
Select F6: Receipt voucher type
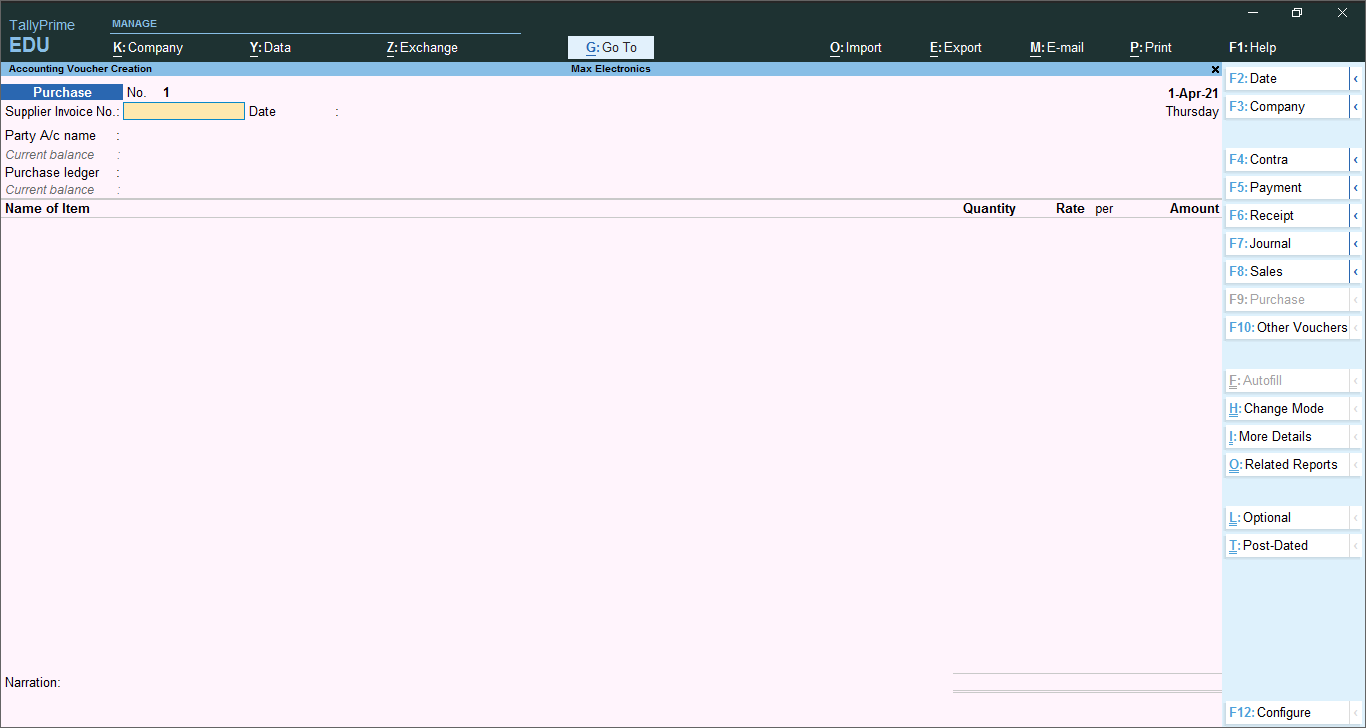(x=1287, y=216)
